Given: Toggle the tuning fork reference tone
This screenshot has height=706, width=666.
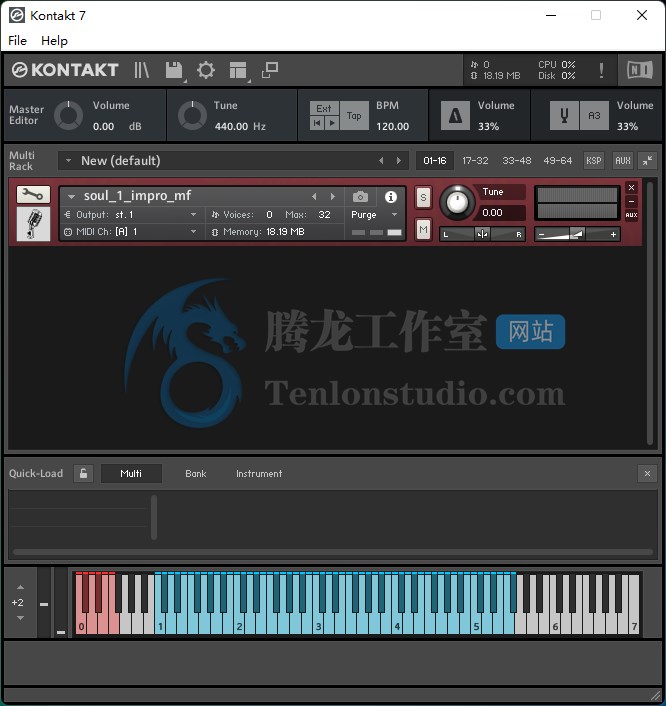Looking at the screenshot, I should [564, 116].
